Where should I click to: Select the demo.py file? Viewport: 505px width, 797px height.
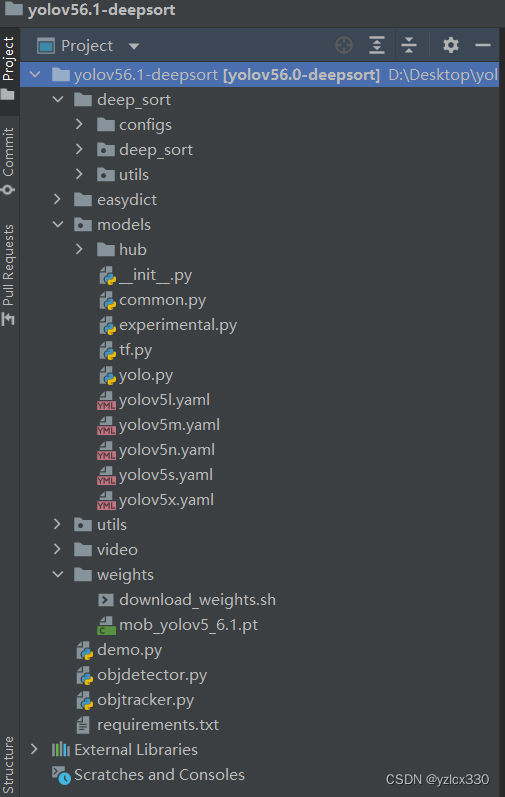tap(130, 650)
